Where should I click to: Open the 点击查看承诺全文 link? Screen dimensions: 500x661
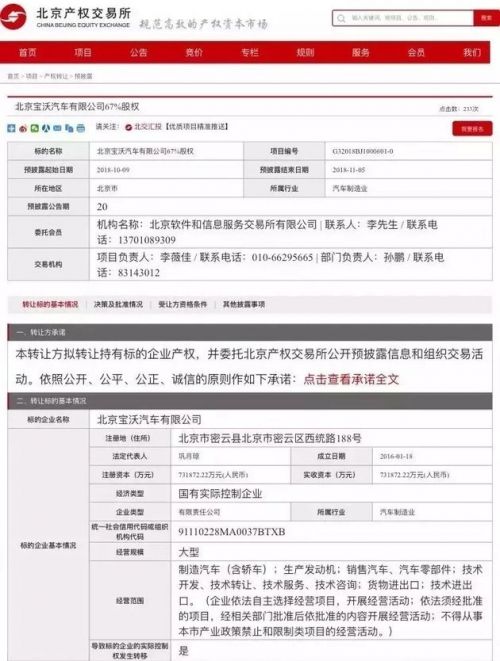(x=351, y=379)
